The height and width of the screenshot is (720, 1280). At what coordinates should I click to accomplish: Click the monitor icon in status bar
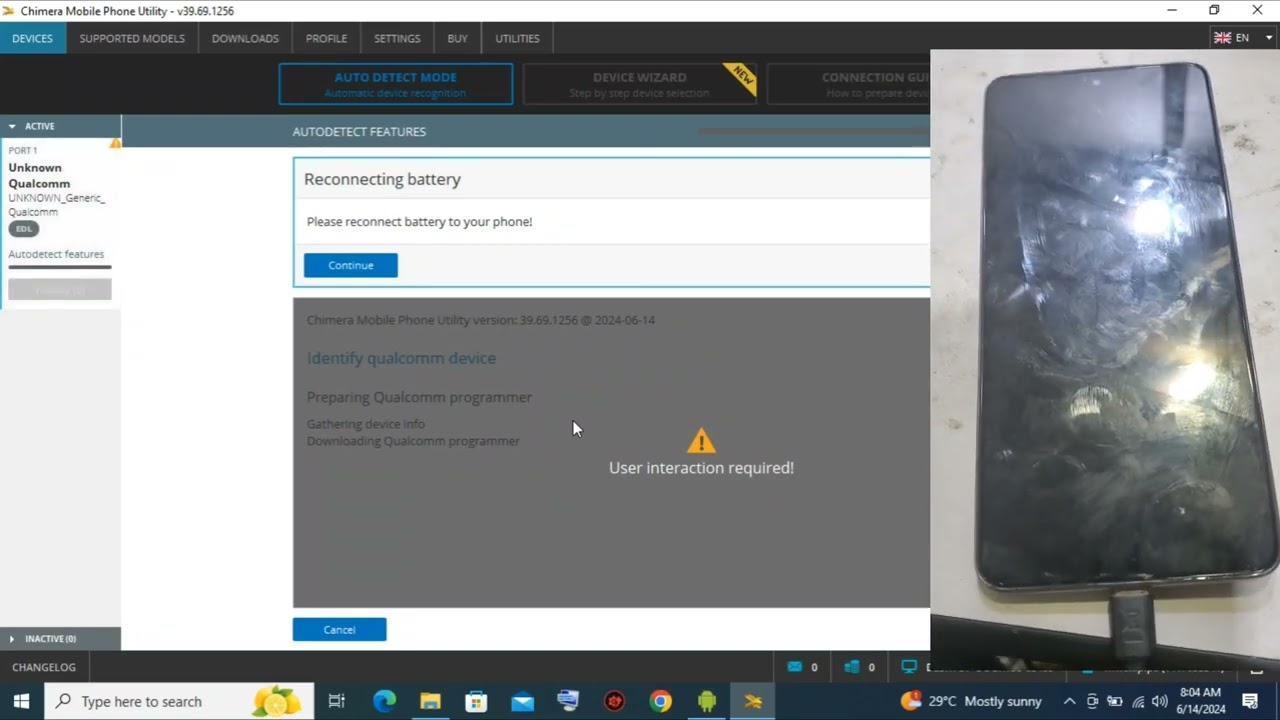[909, 667]
